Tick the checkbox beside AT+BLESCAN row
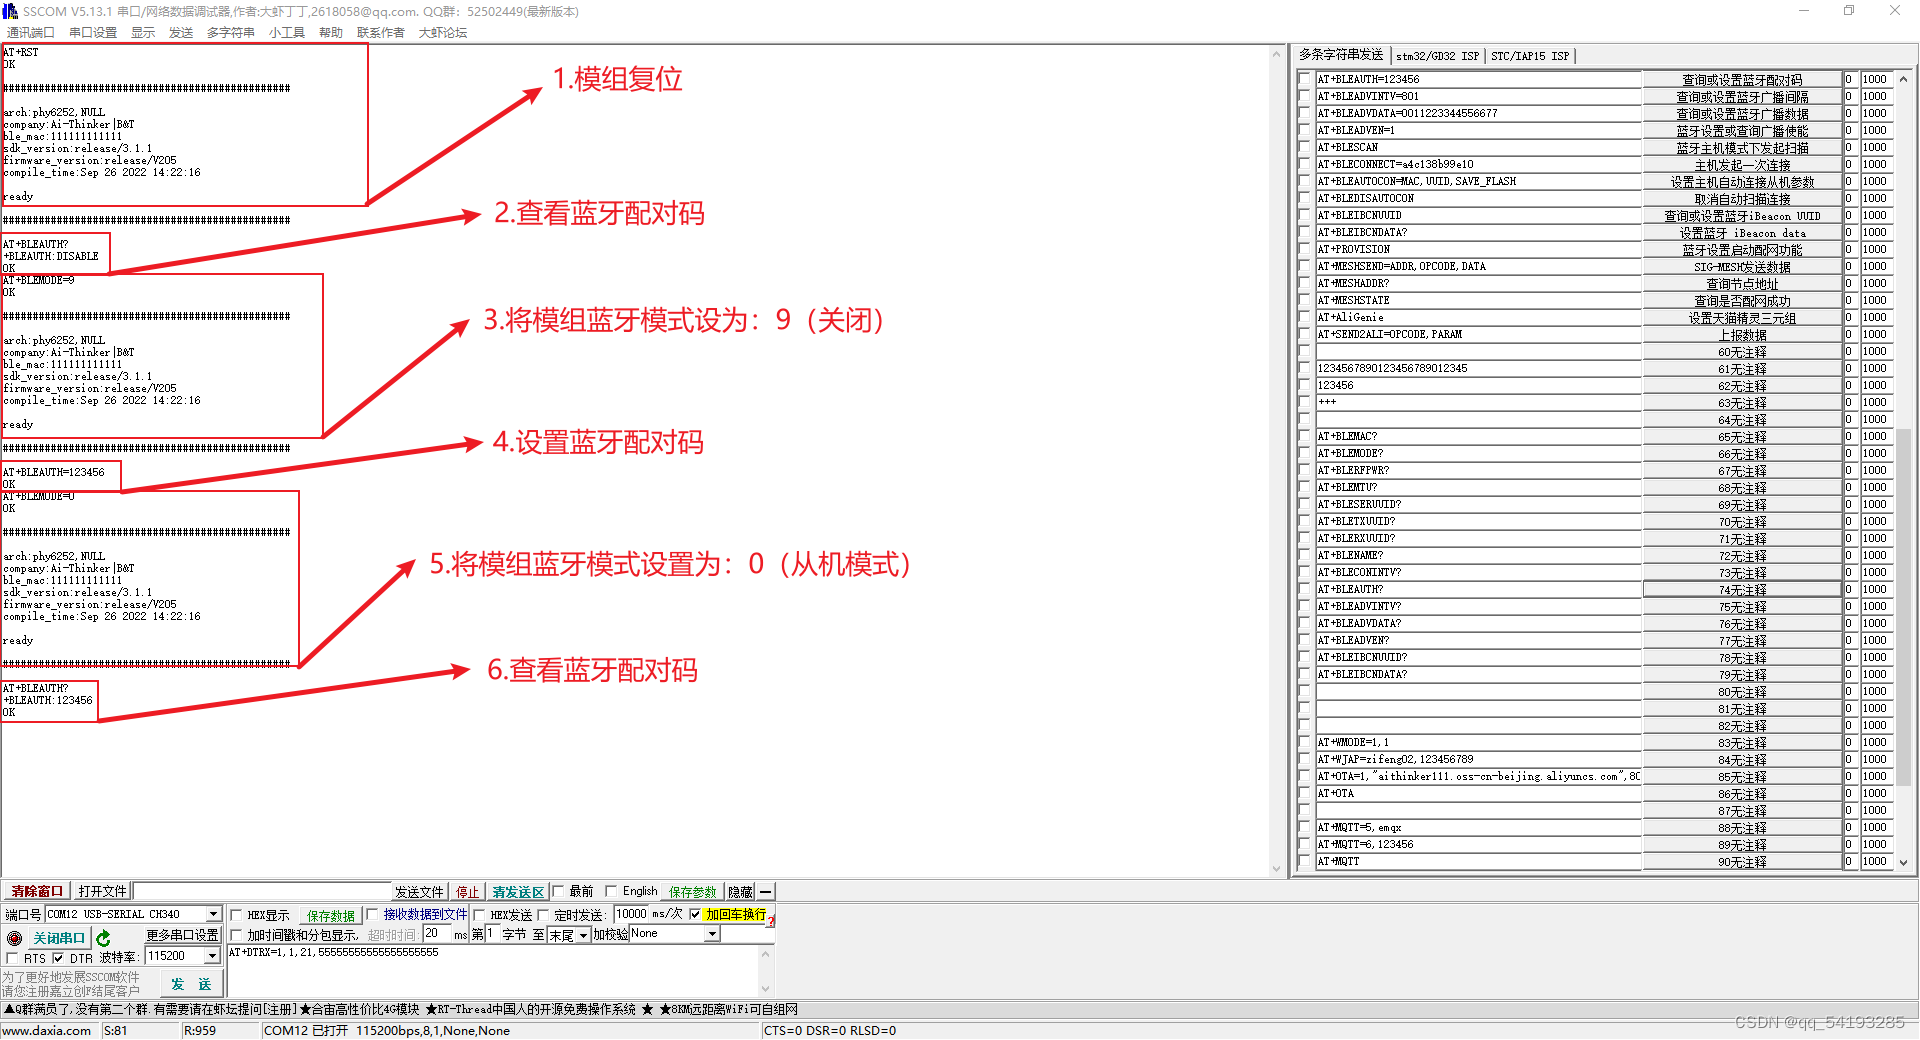 1304,148
